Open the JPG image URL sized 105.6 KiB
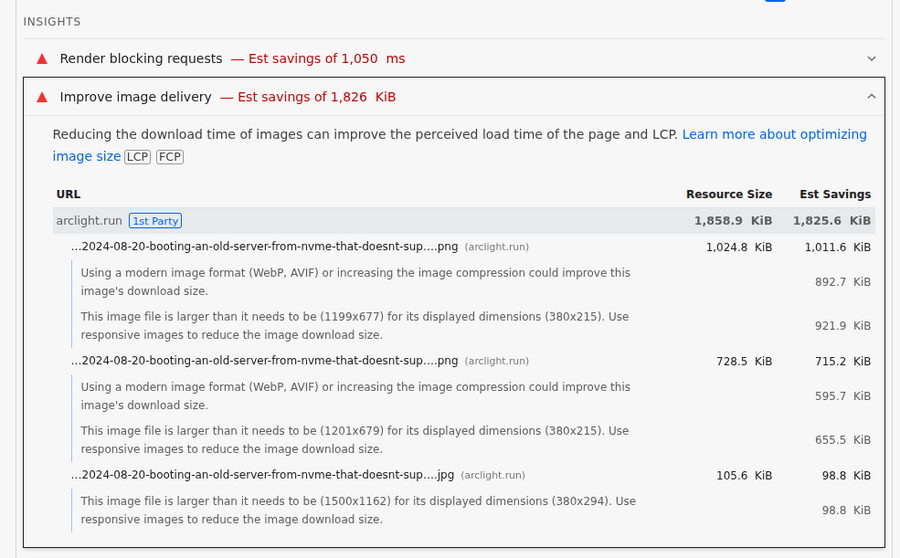 pyautogui.click(x=262, y=475)
